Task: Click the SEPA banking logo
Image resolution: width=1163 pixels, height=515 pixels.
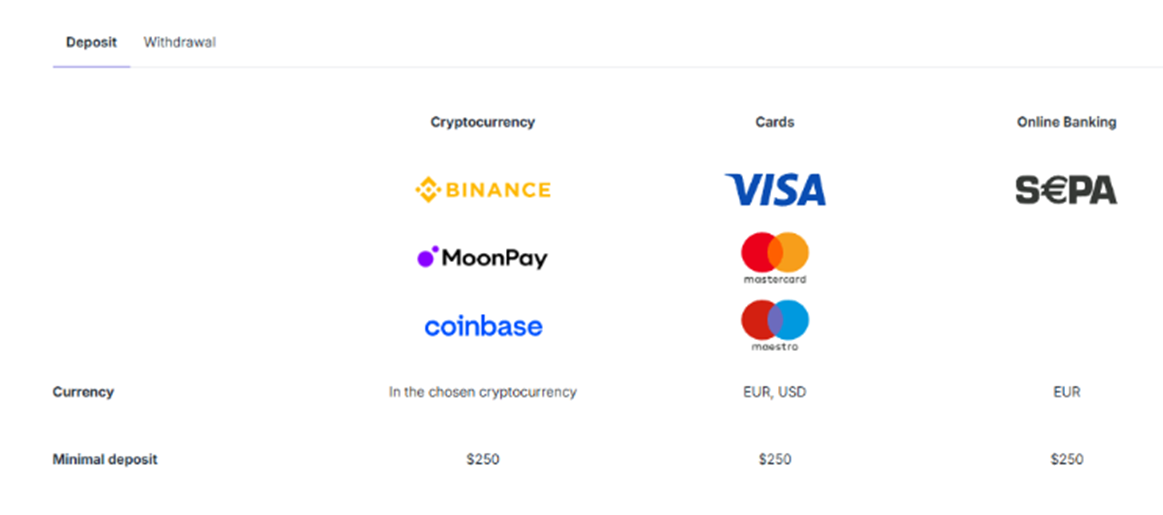Action: (1066, 190)
